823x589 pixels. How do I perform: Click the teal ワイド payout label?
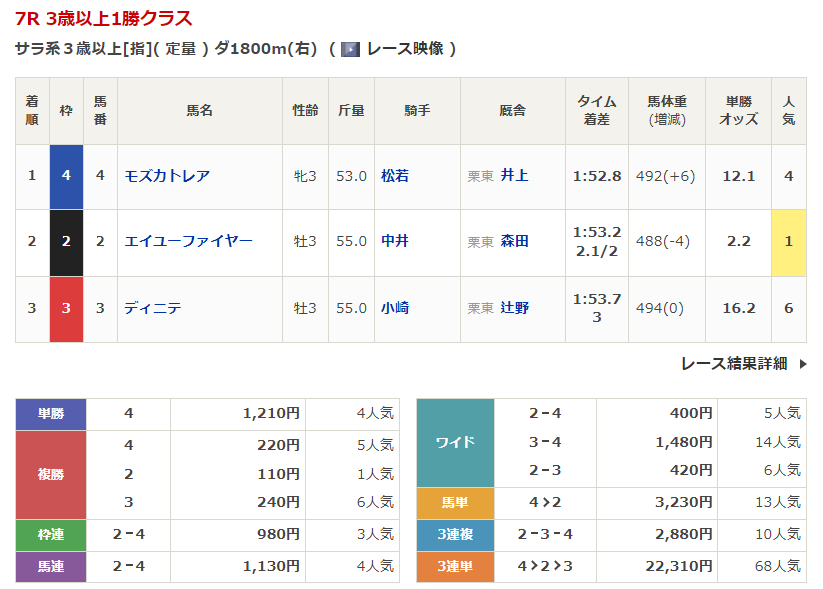455,442
